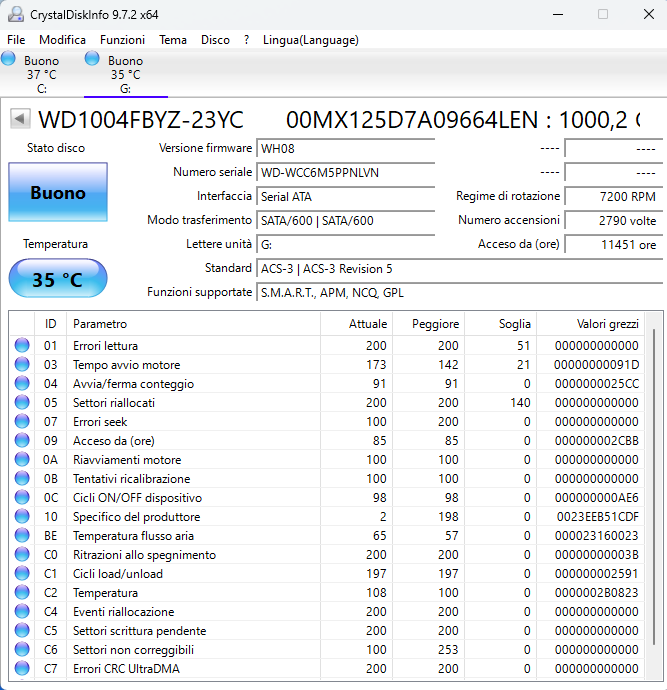
Task: Open the File menu
Action: 16,40
